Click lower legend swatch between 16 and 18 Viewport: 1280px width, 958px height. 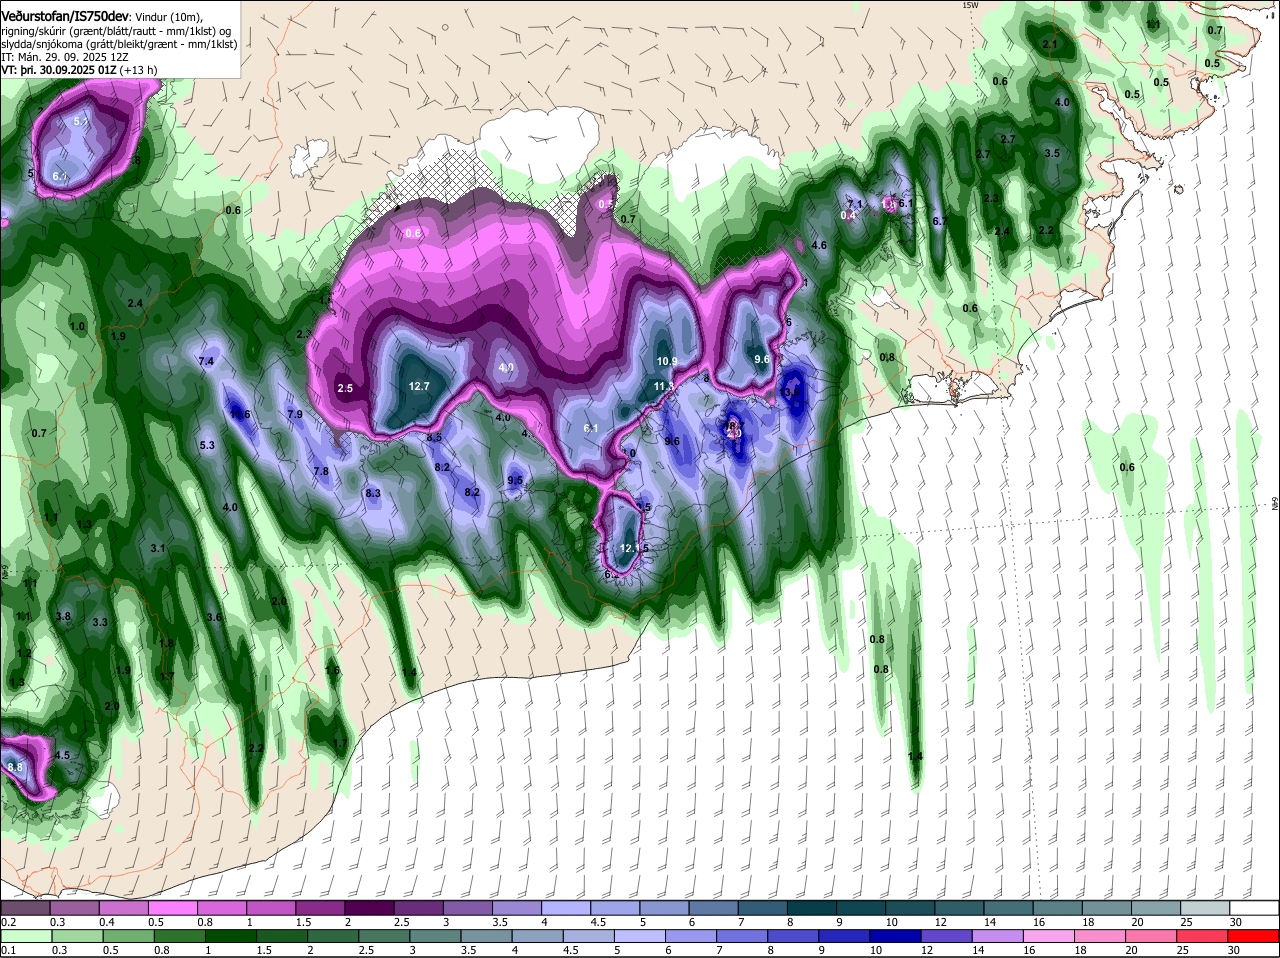[x=1047, y=936]
